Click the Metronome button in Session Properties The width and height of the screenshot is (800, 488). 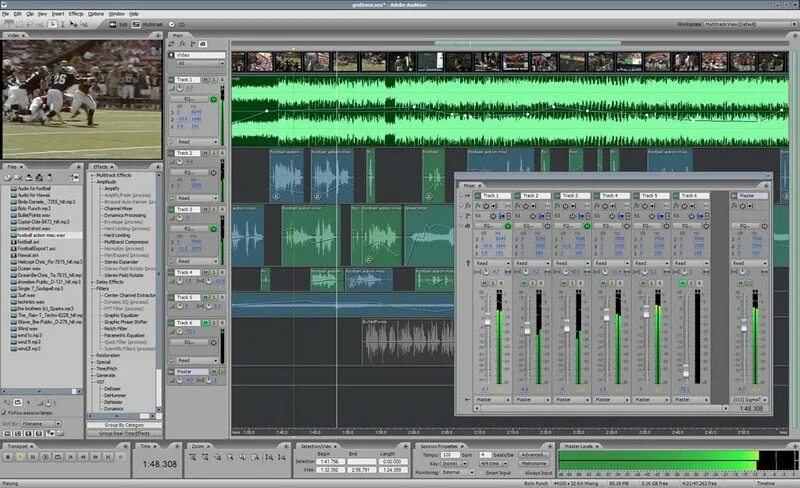(x=534, y=463)
